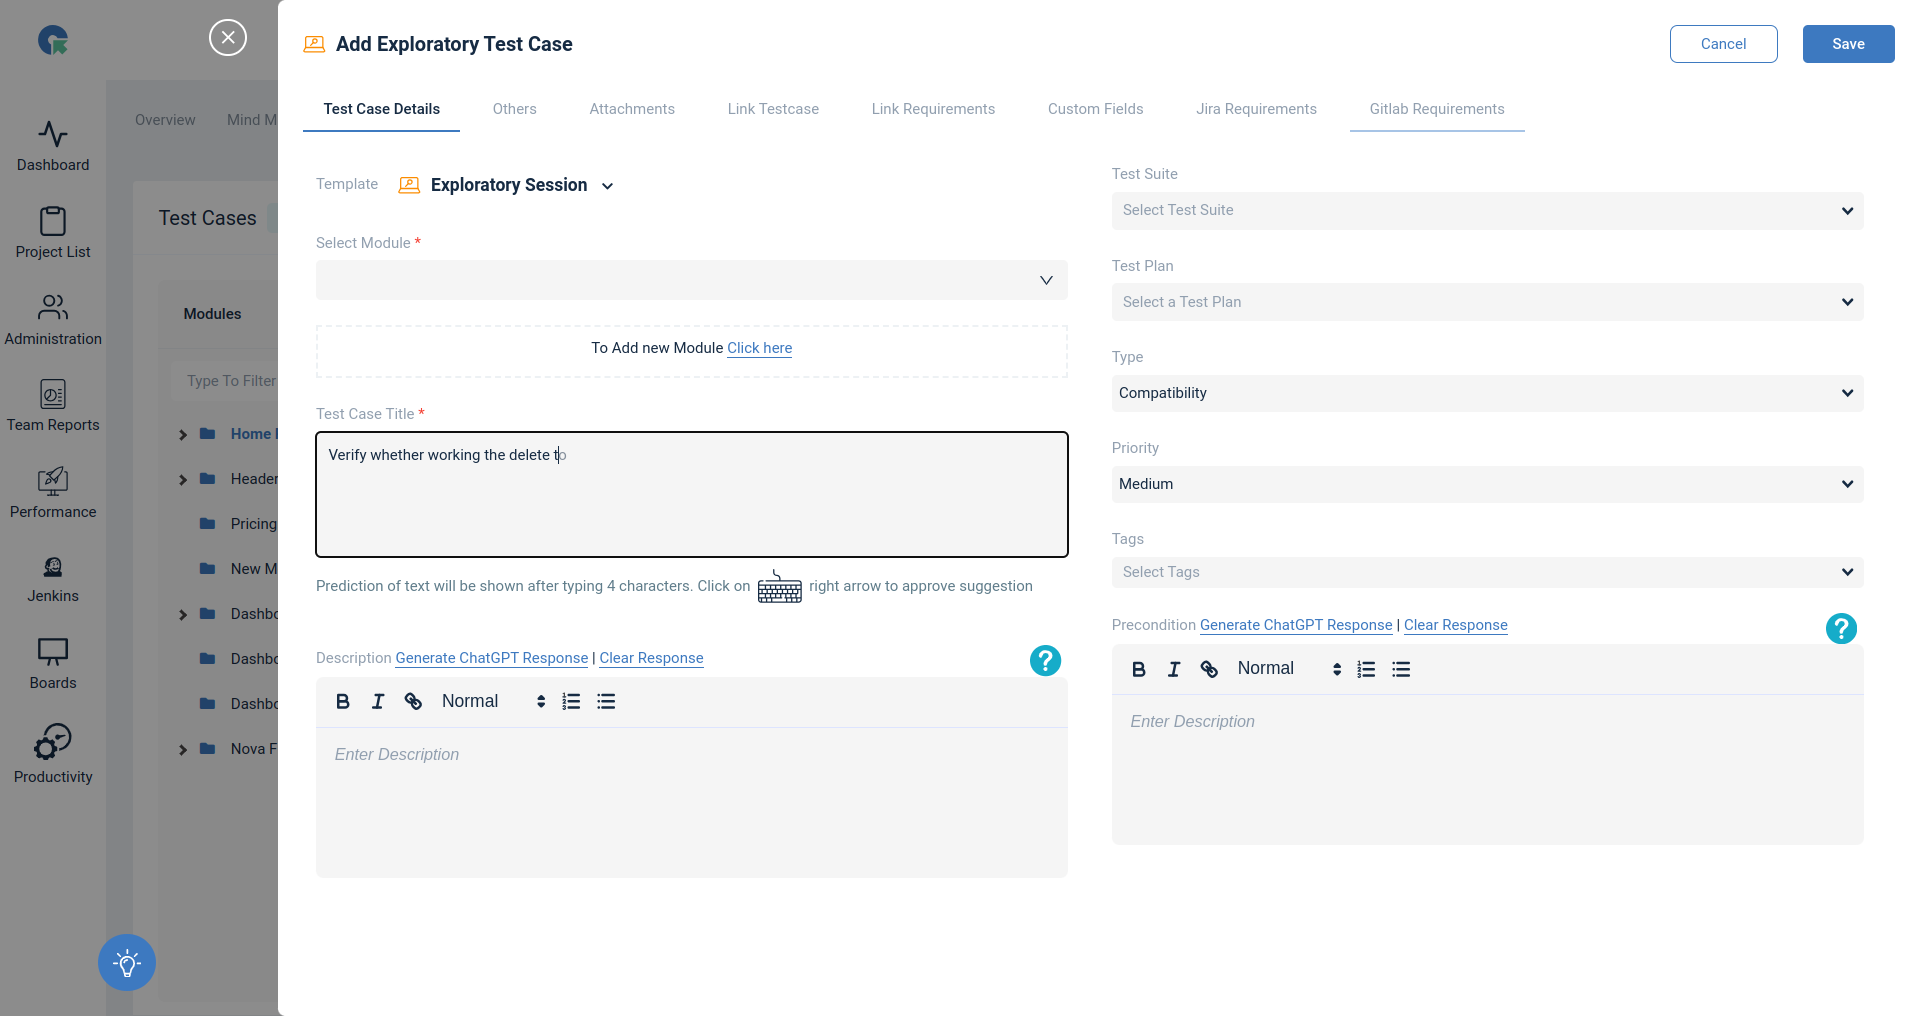Focus the Test Case Title text area

point(692,494)
